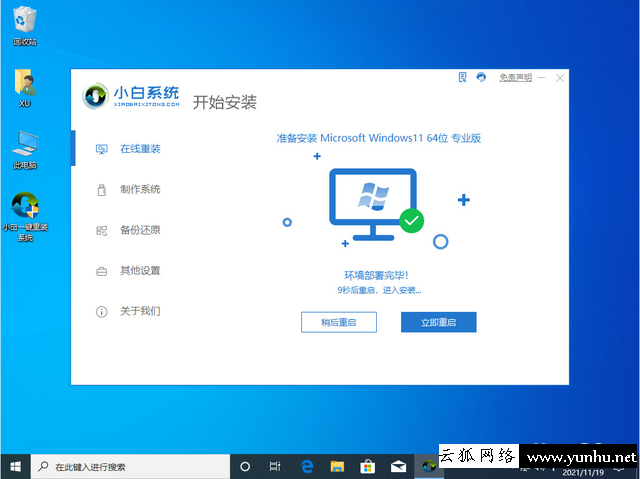Launch Microsoft Edge from the taskbar

tap(307, 466)
